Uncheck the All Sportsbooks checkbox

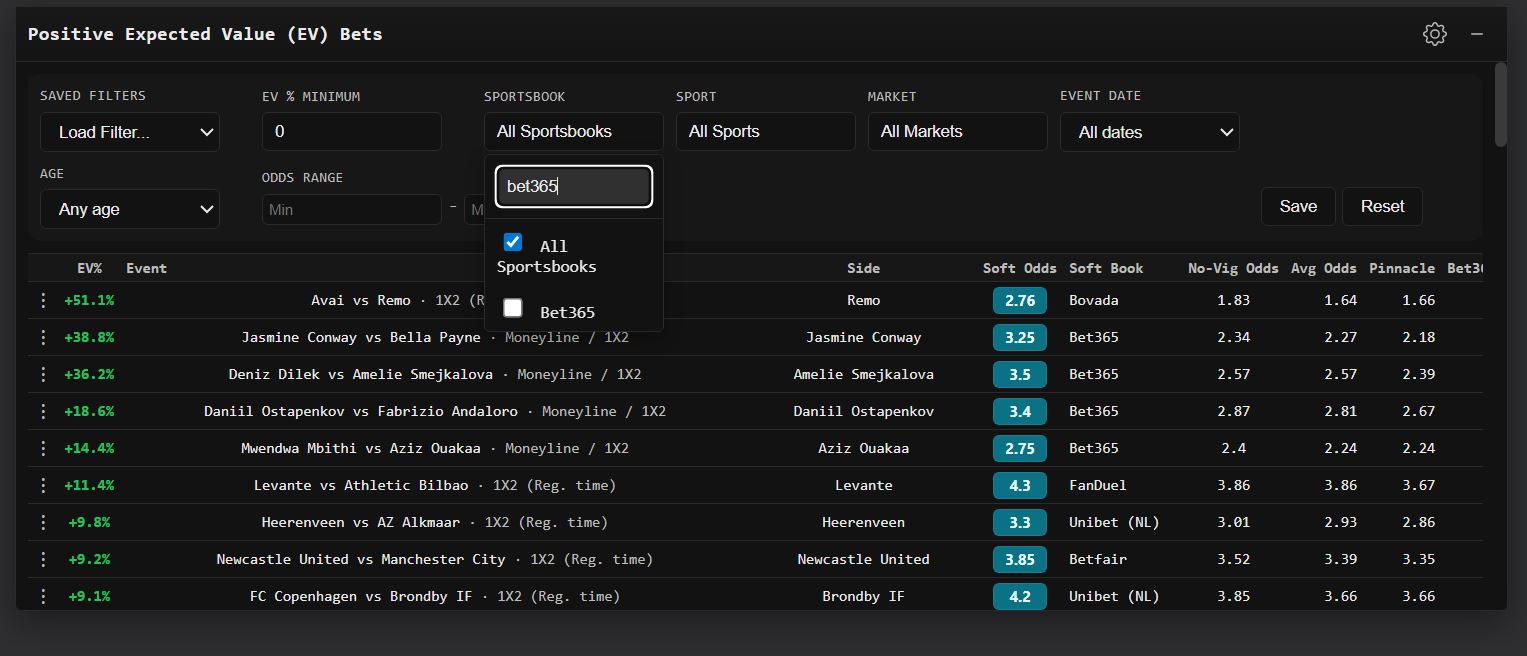[x=512, y=241]
